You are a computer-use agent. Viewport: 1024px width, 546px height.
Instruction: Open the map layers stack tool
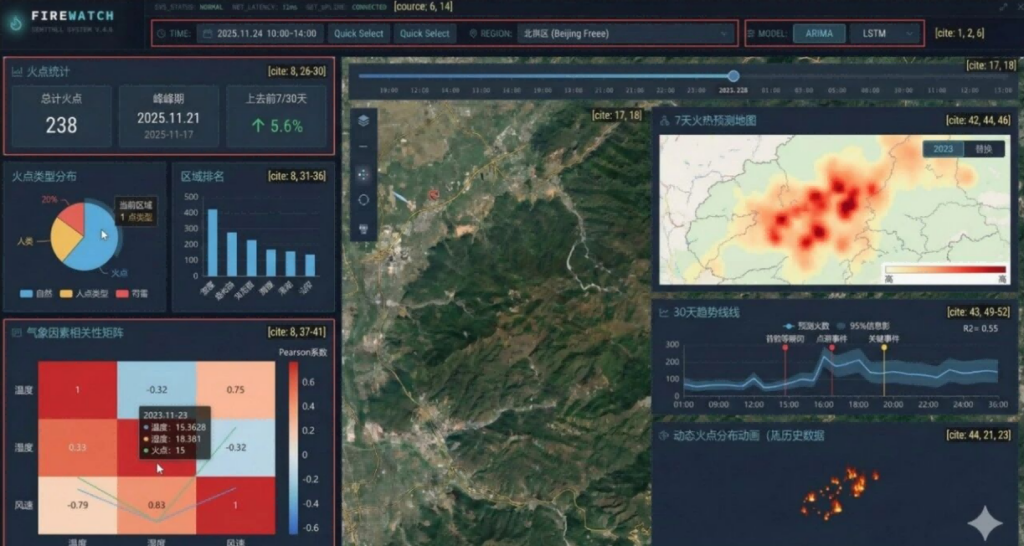click(363, 120)
